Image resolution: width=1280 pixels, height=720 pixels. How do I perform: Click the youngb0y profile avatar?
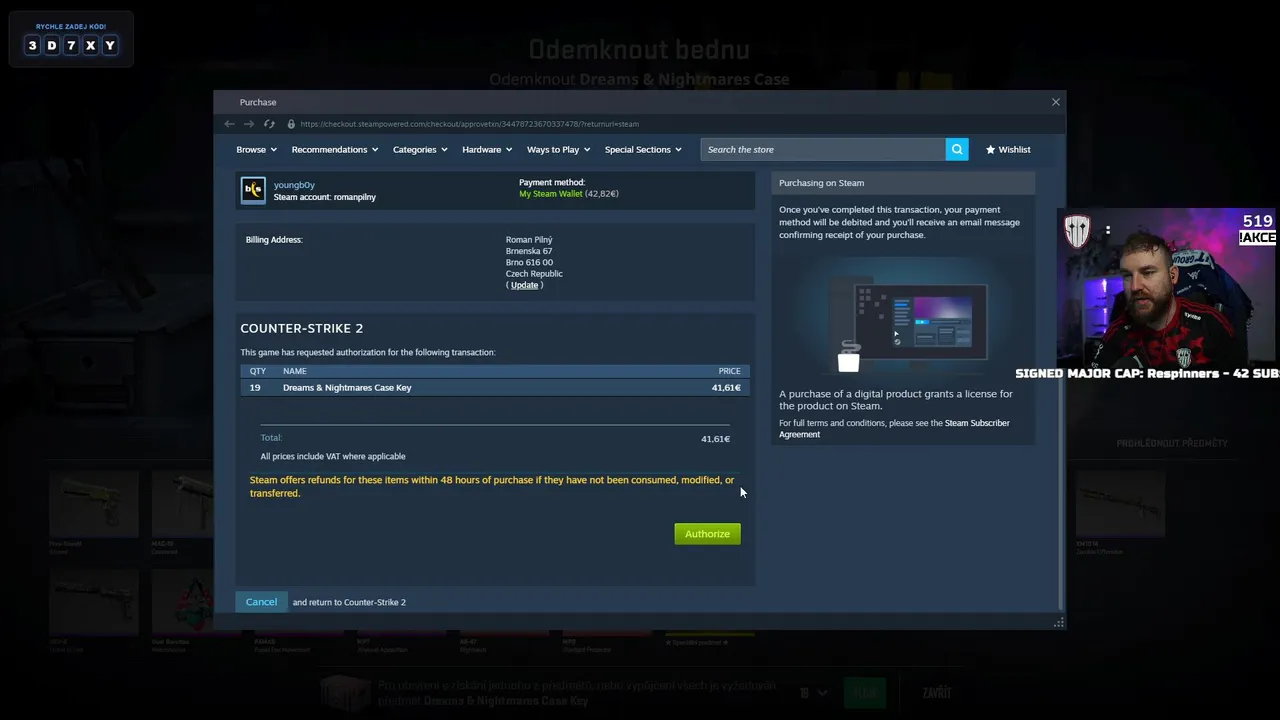pos(253,189)
